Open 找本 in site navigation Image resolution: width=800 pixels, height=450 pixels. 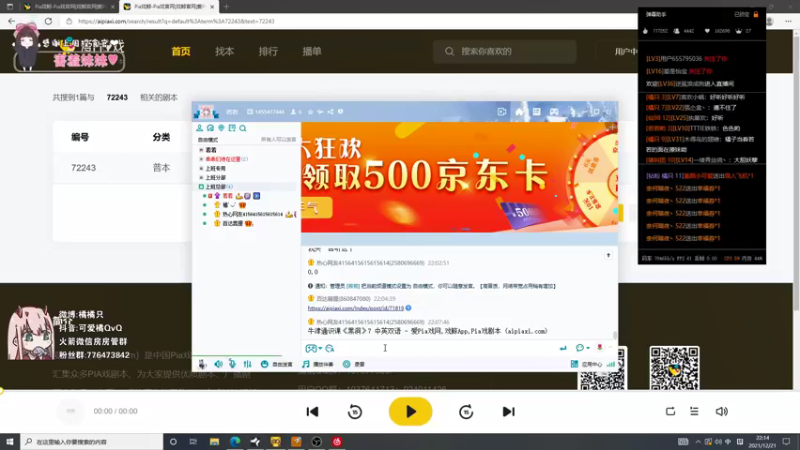(224, 52)
